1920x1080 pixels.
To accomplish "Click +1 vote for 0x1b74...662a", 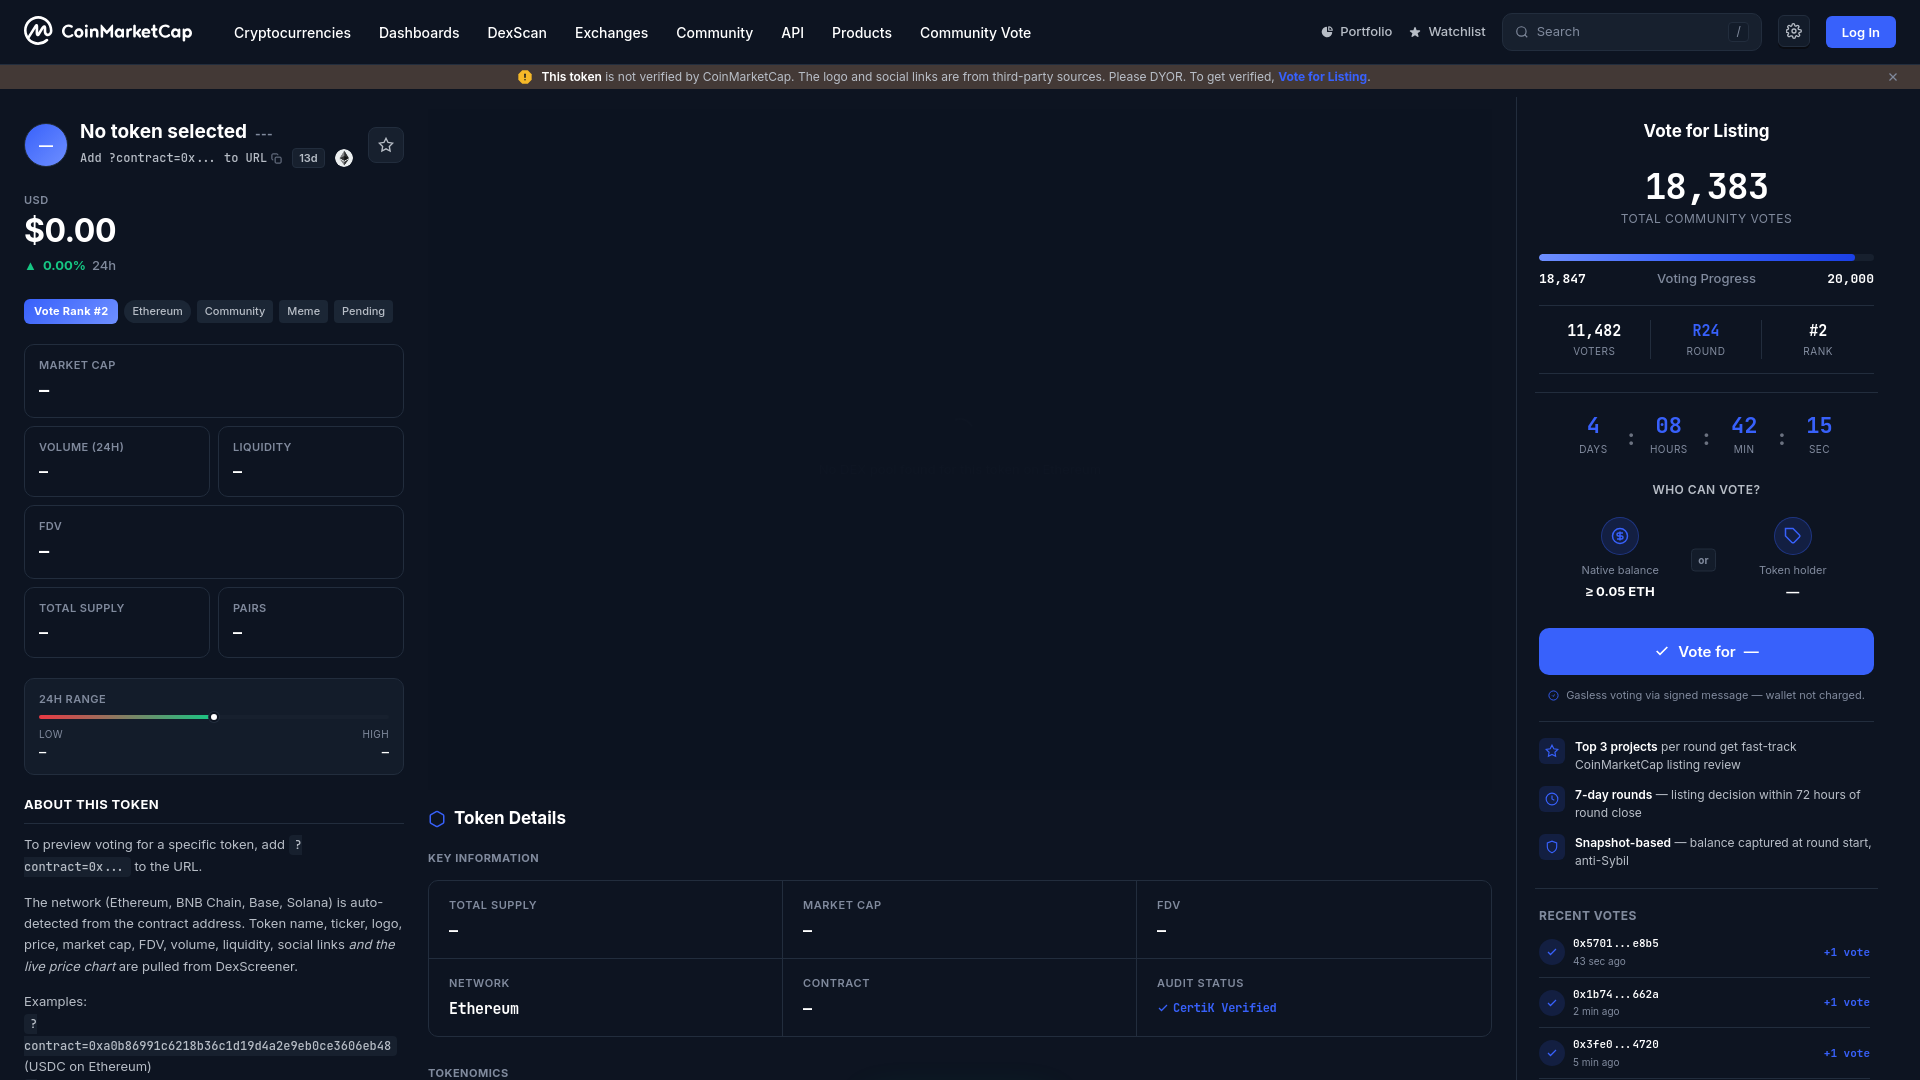I will pos(1846,1002).
